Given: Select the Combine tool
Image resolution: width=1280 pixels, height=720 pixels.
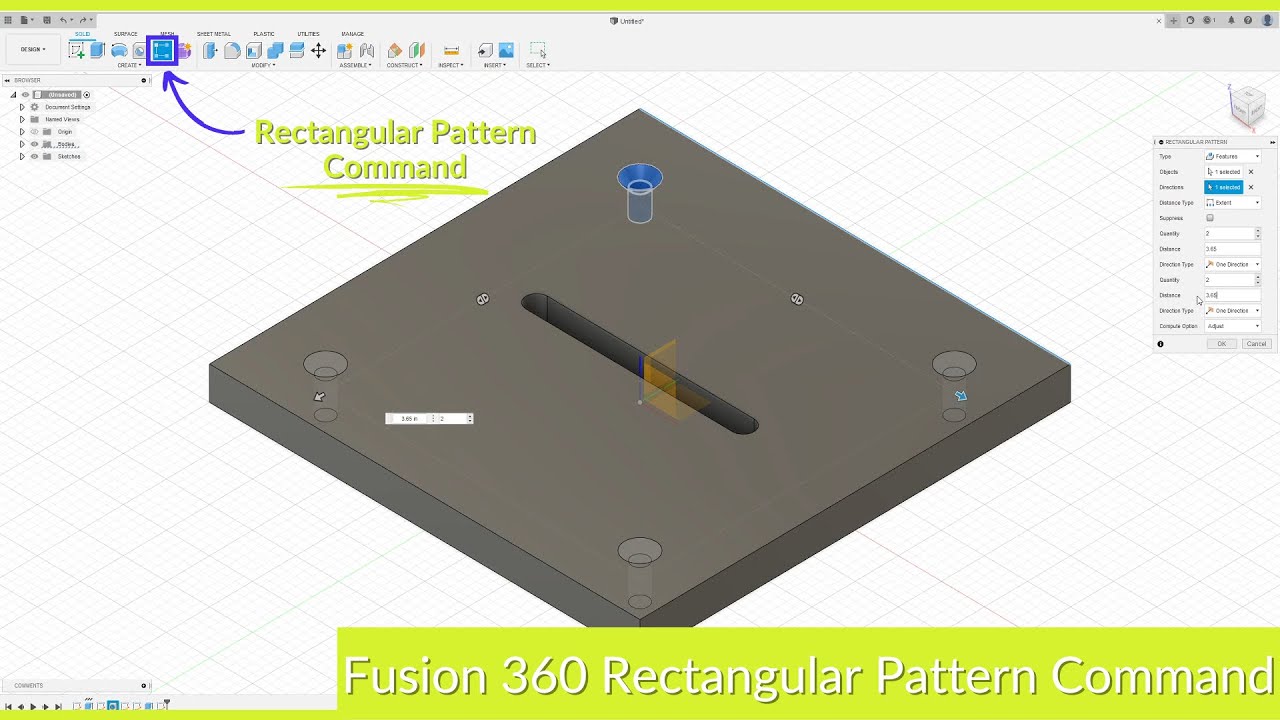Looking at the screenshot, I should click(x=275, y=50).
